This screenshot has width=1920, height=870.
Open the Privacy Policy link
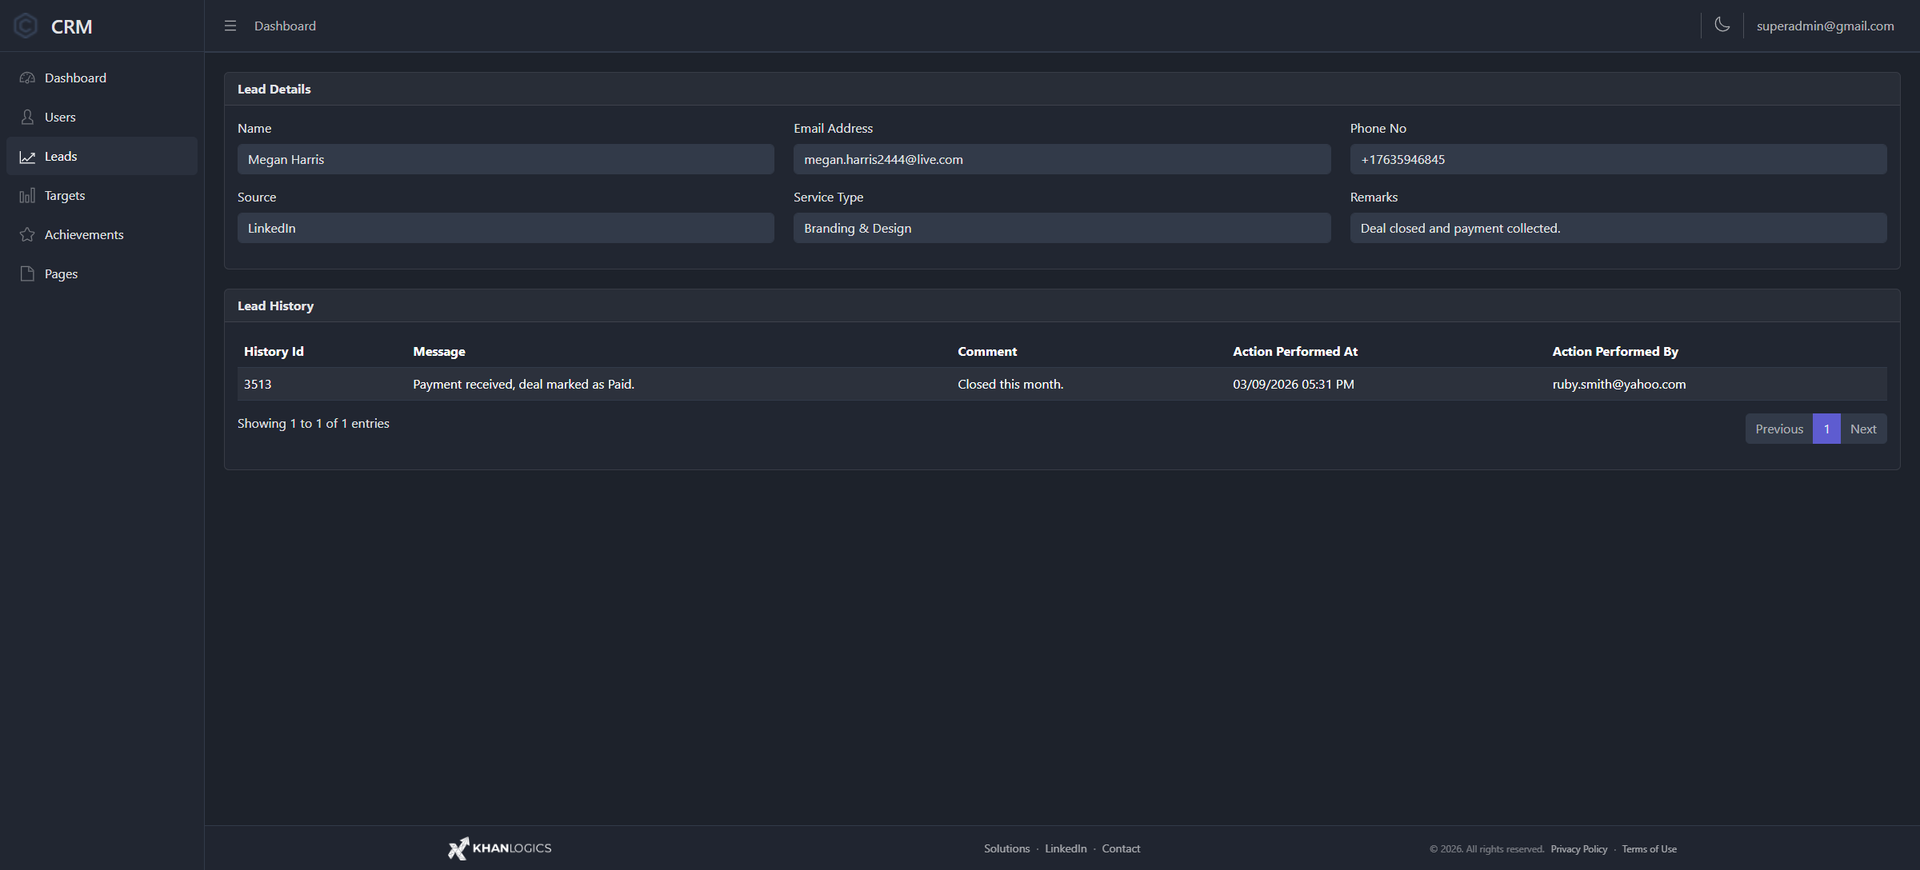click(x=1579, y=849)
